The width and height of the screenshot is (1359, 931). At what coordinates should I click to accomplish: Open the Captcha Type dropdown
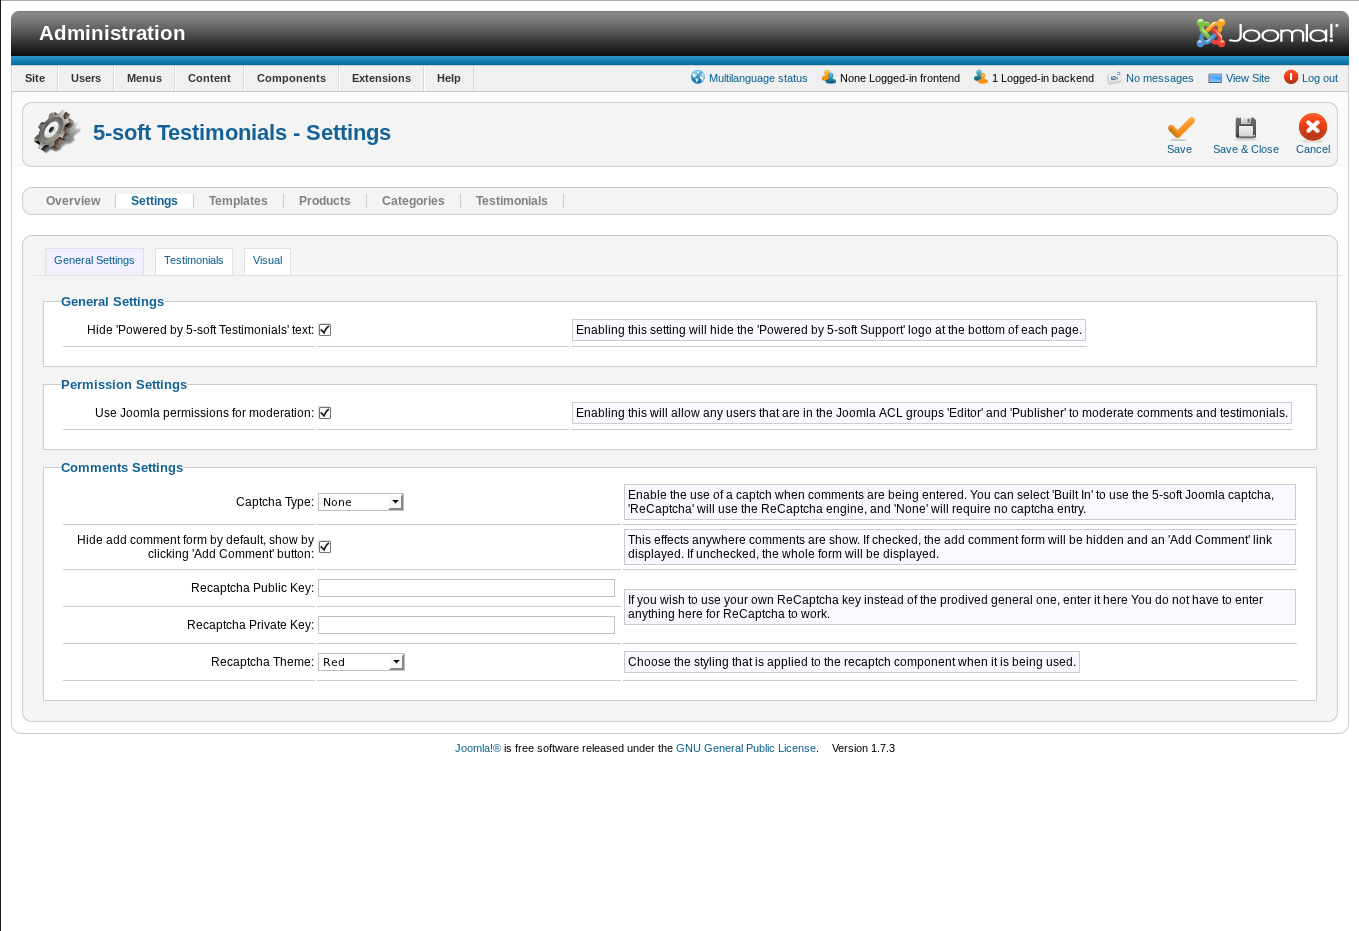click(361, 502)
